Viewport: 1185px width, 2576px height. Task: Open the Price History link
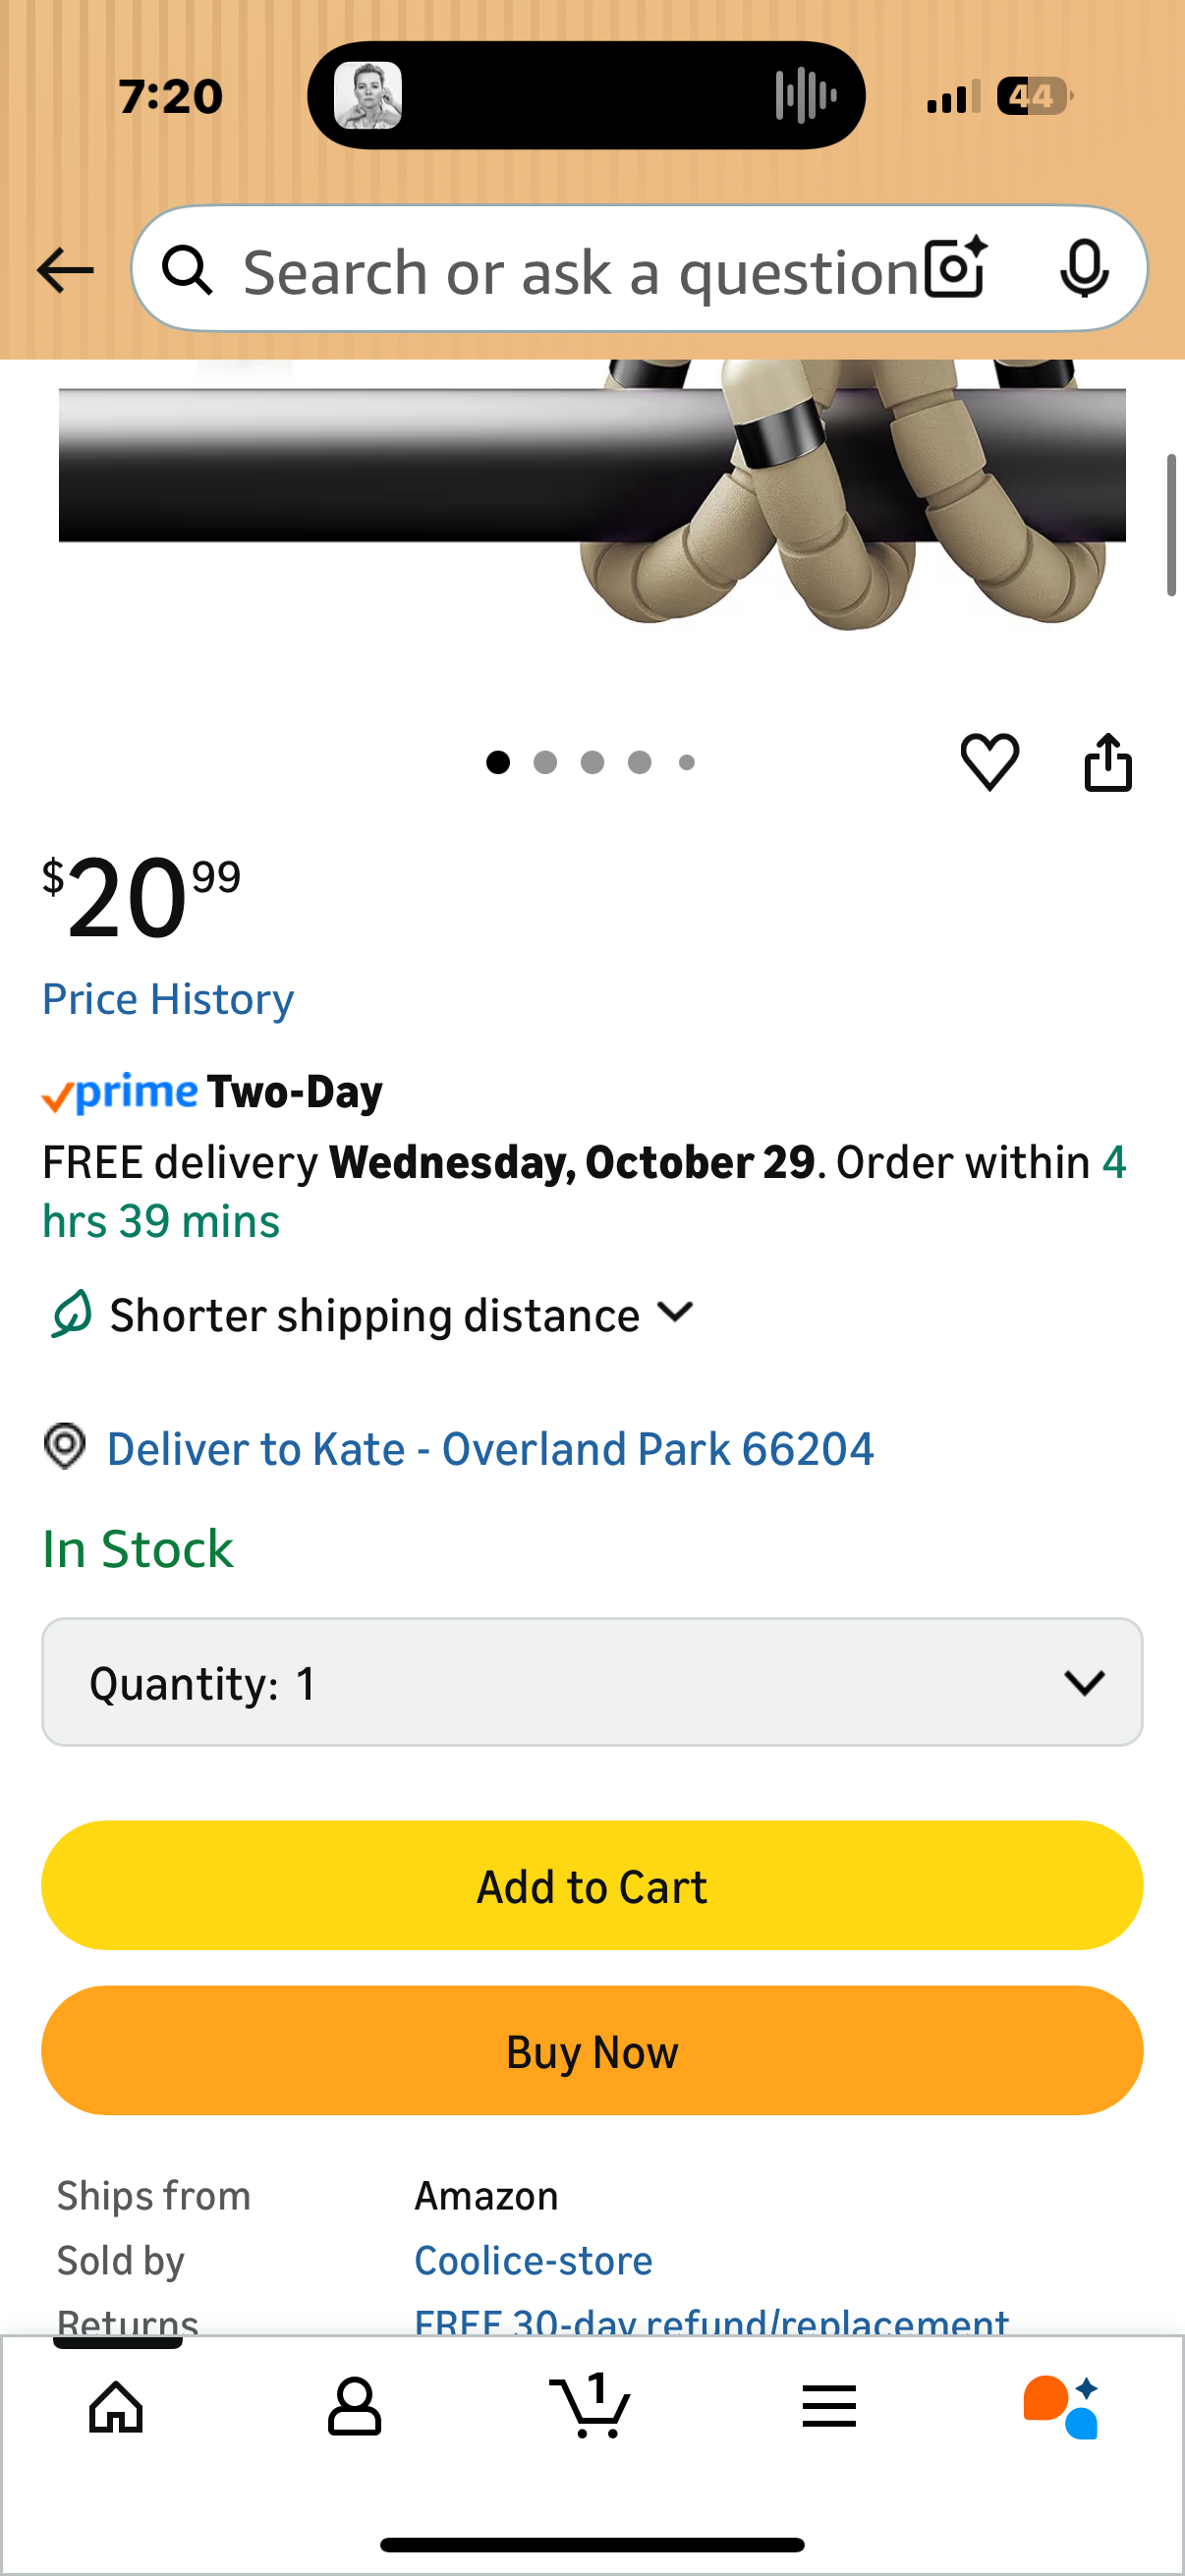[167, 997]
